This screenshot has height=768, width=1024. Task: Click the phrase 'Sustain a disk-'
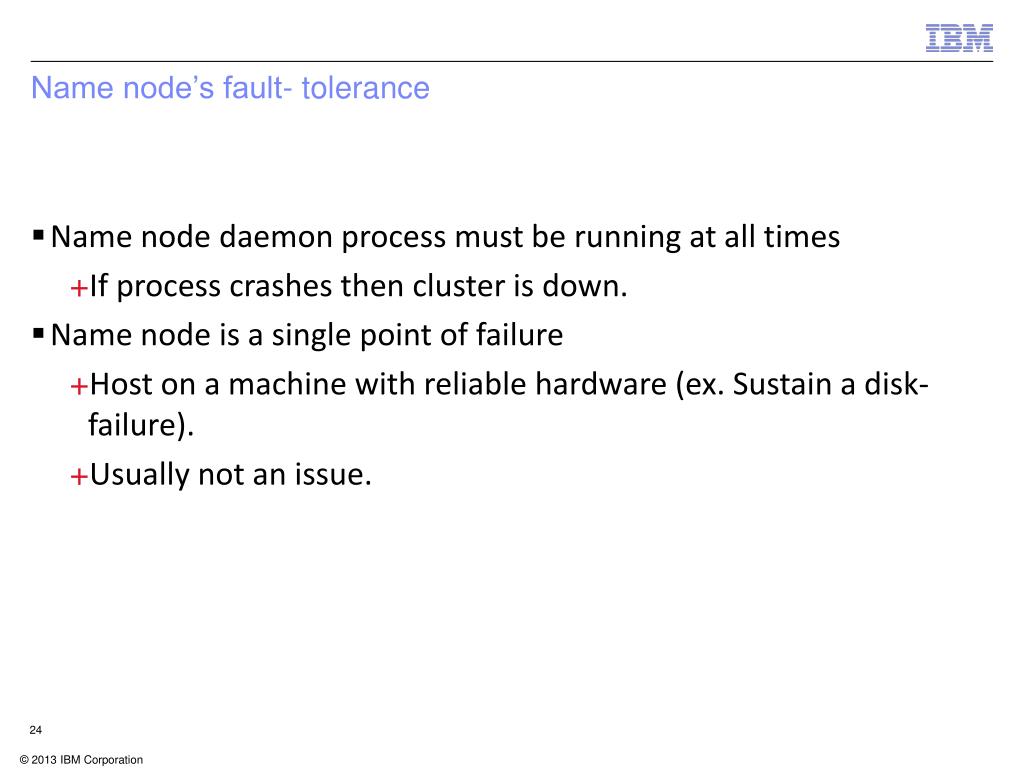click(x=831, y=384)
